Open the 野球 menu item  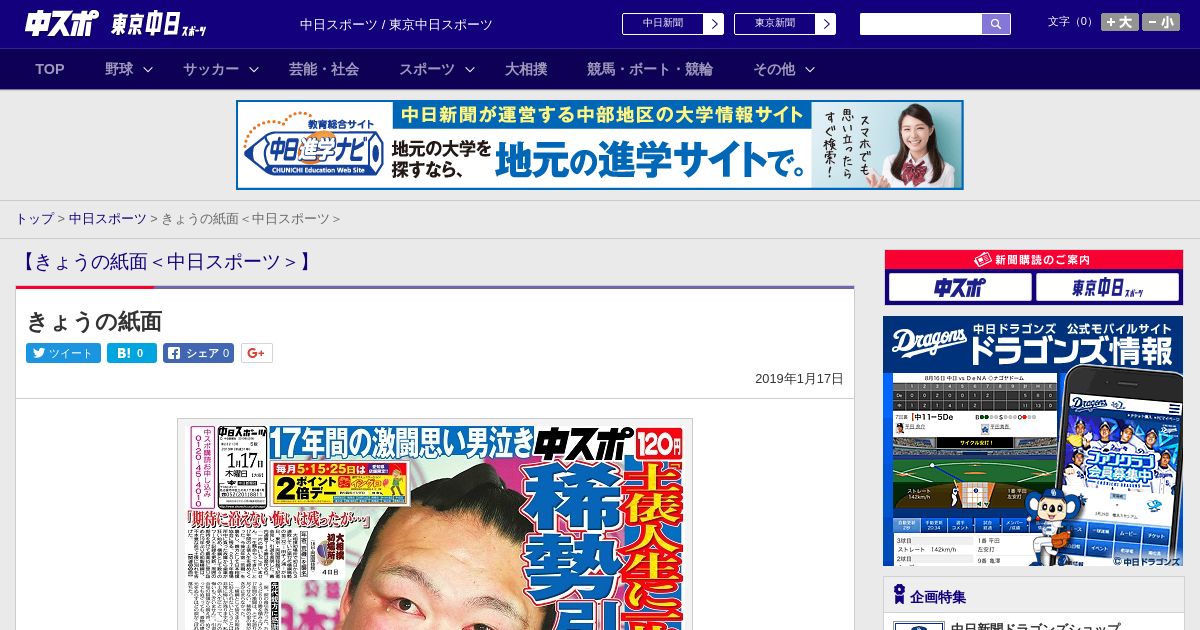tap(119, 69)
